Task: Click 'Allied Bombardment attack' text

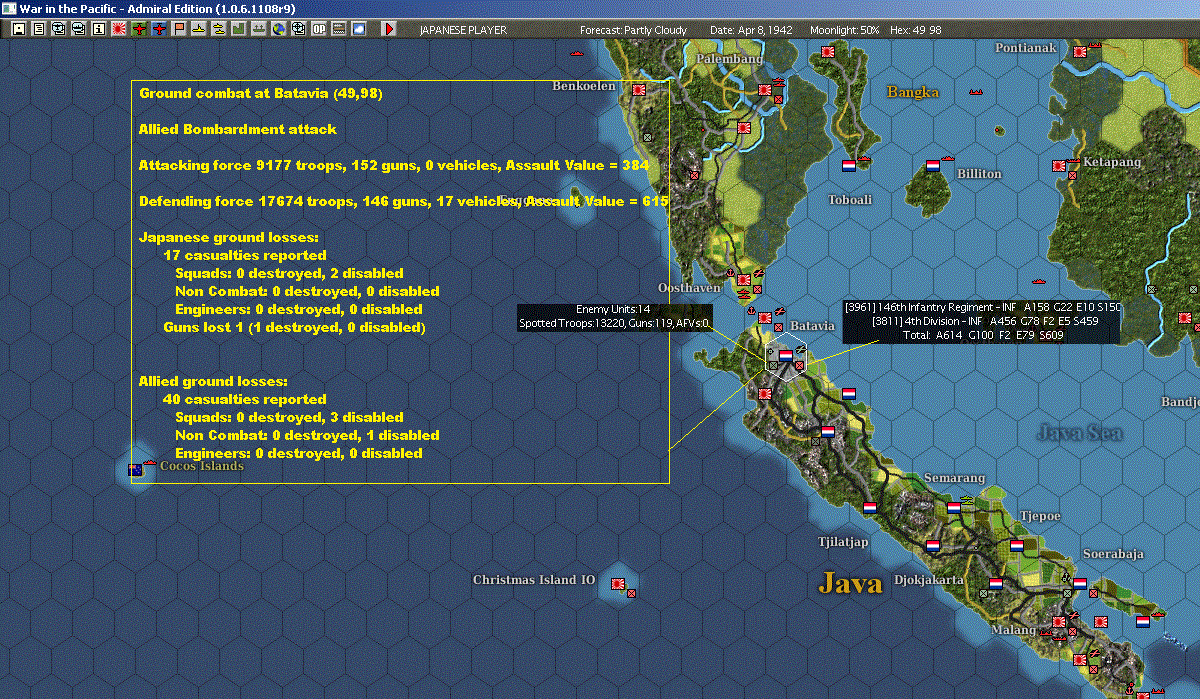Action: click(x=238, y=129)
